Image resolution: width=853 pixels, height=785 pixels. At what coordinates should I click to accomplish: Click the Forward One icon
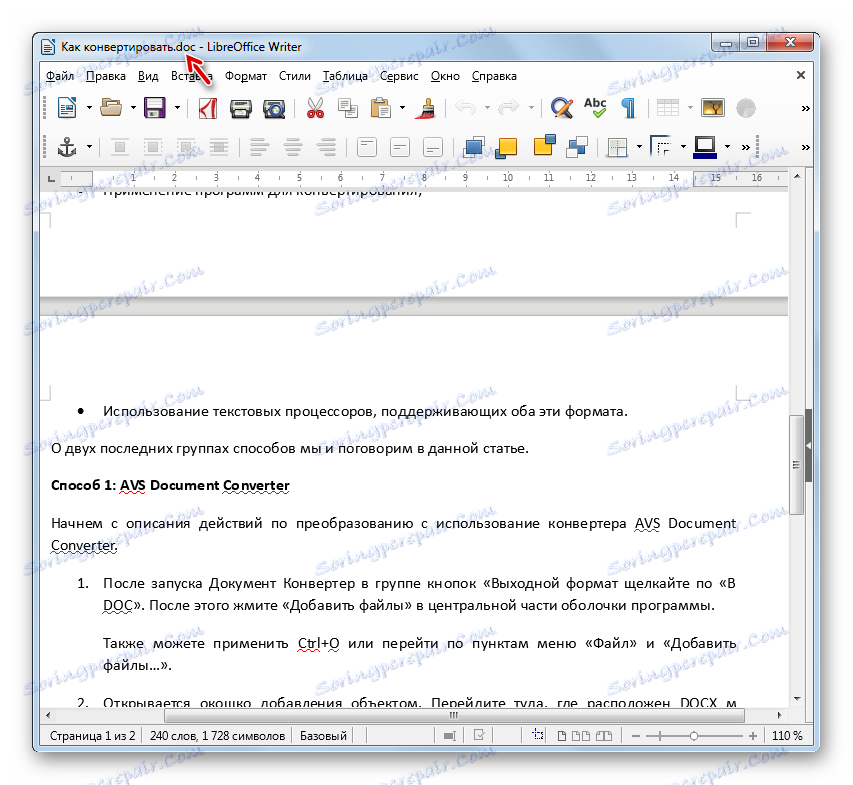click(506, 147)
